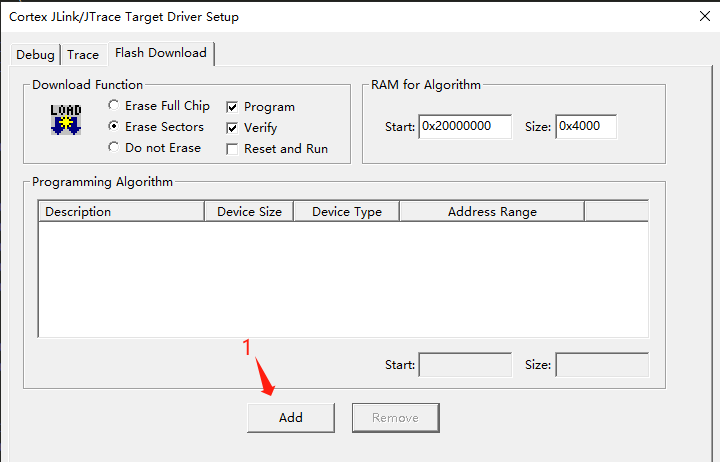The height and width of the screenshot is (462, 720).
Task: Select Erase Sectors radio button
Action: [x=114, y=127]
